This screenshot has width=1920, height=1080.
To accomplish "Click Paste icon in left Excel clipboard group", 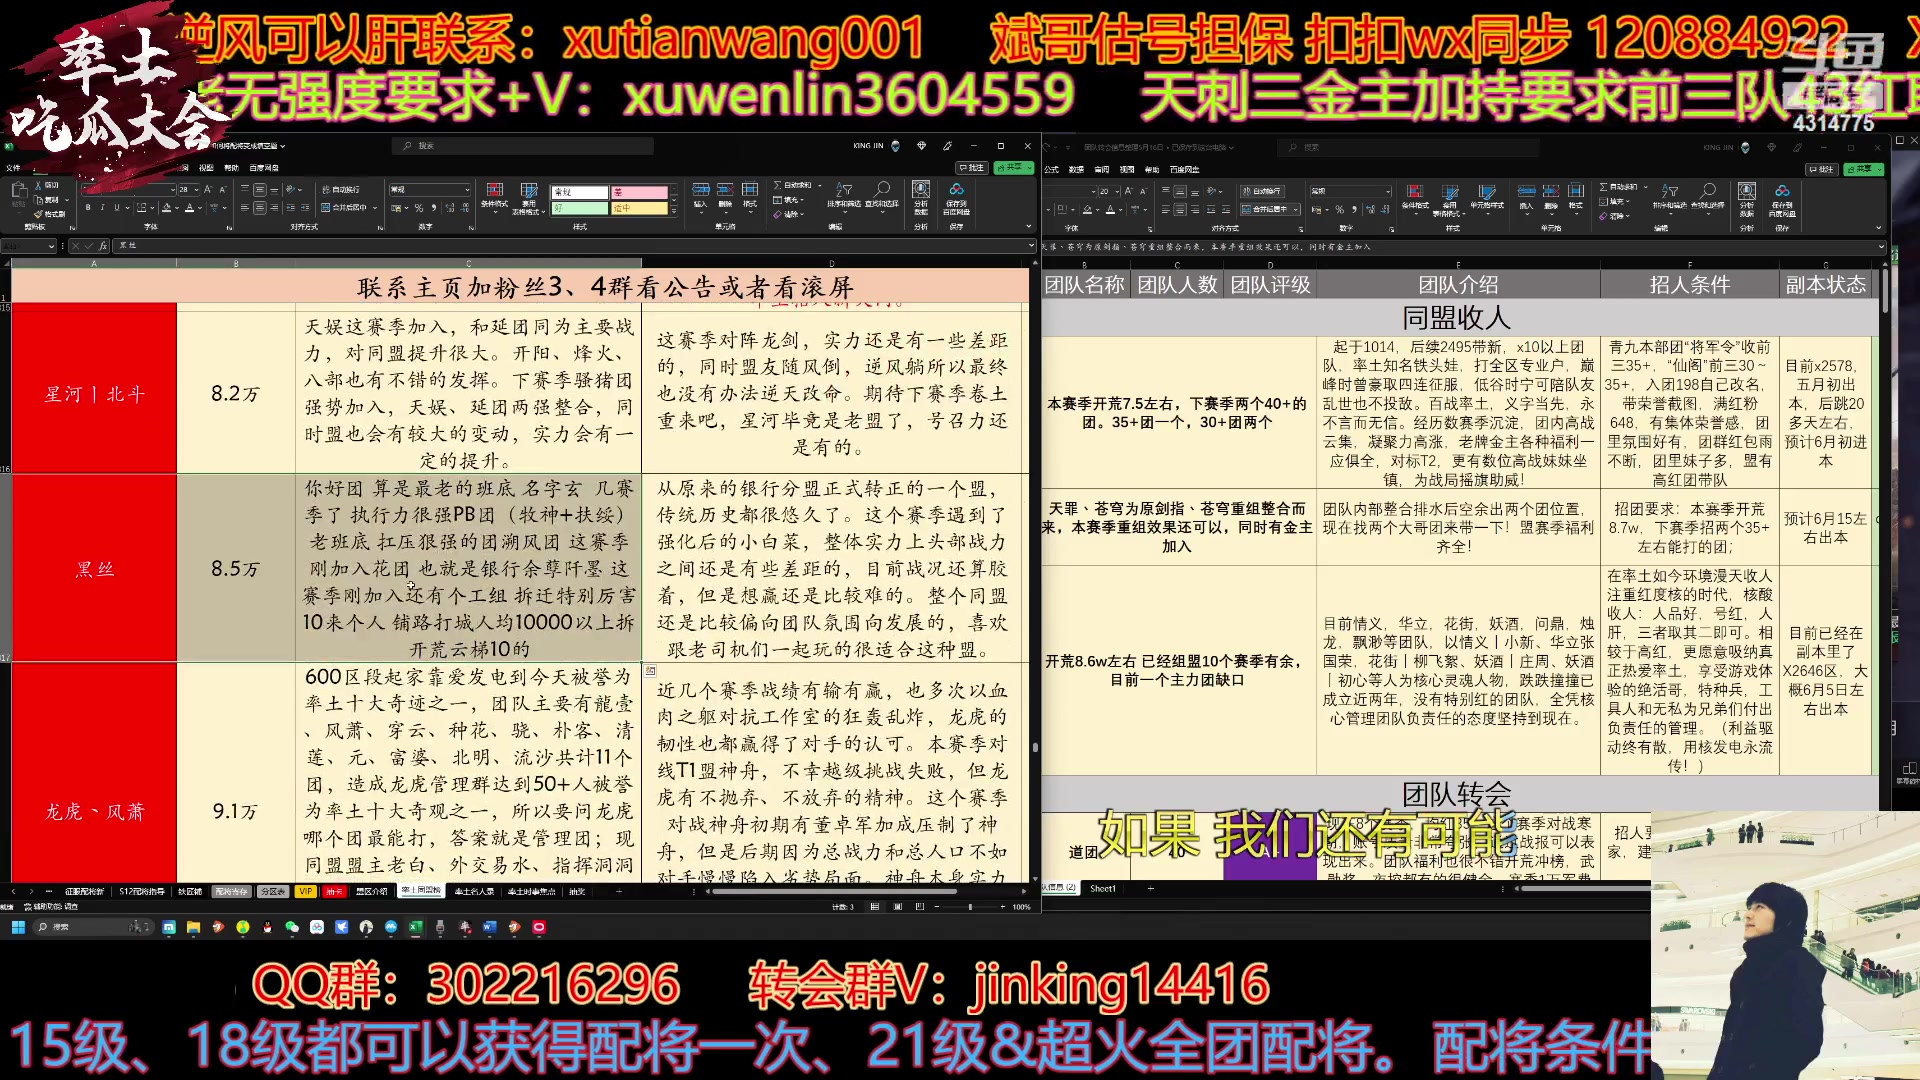I will 19,191.
